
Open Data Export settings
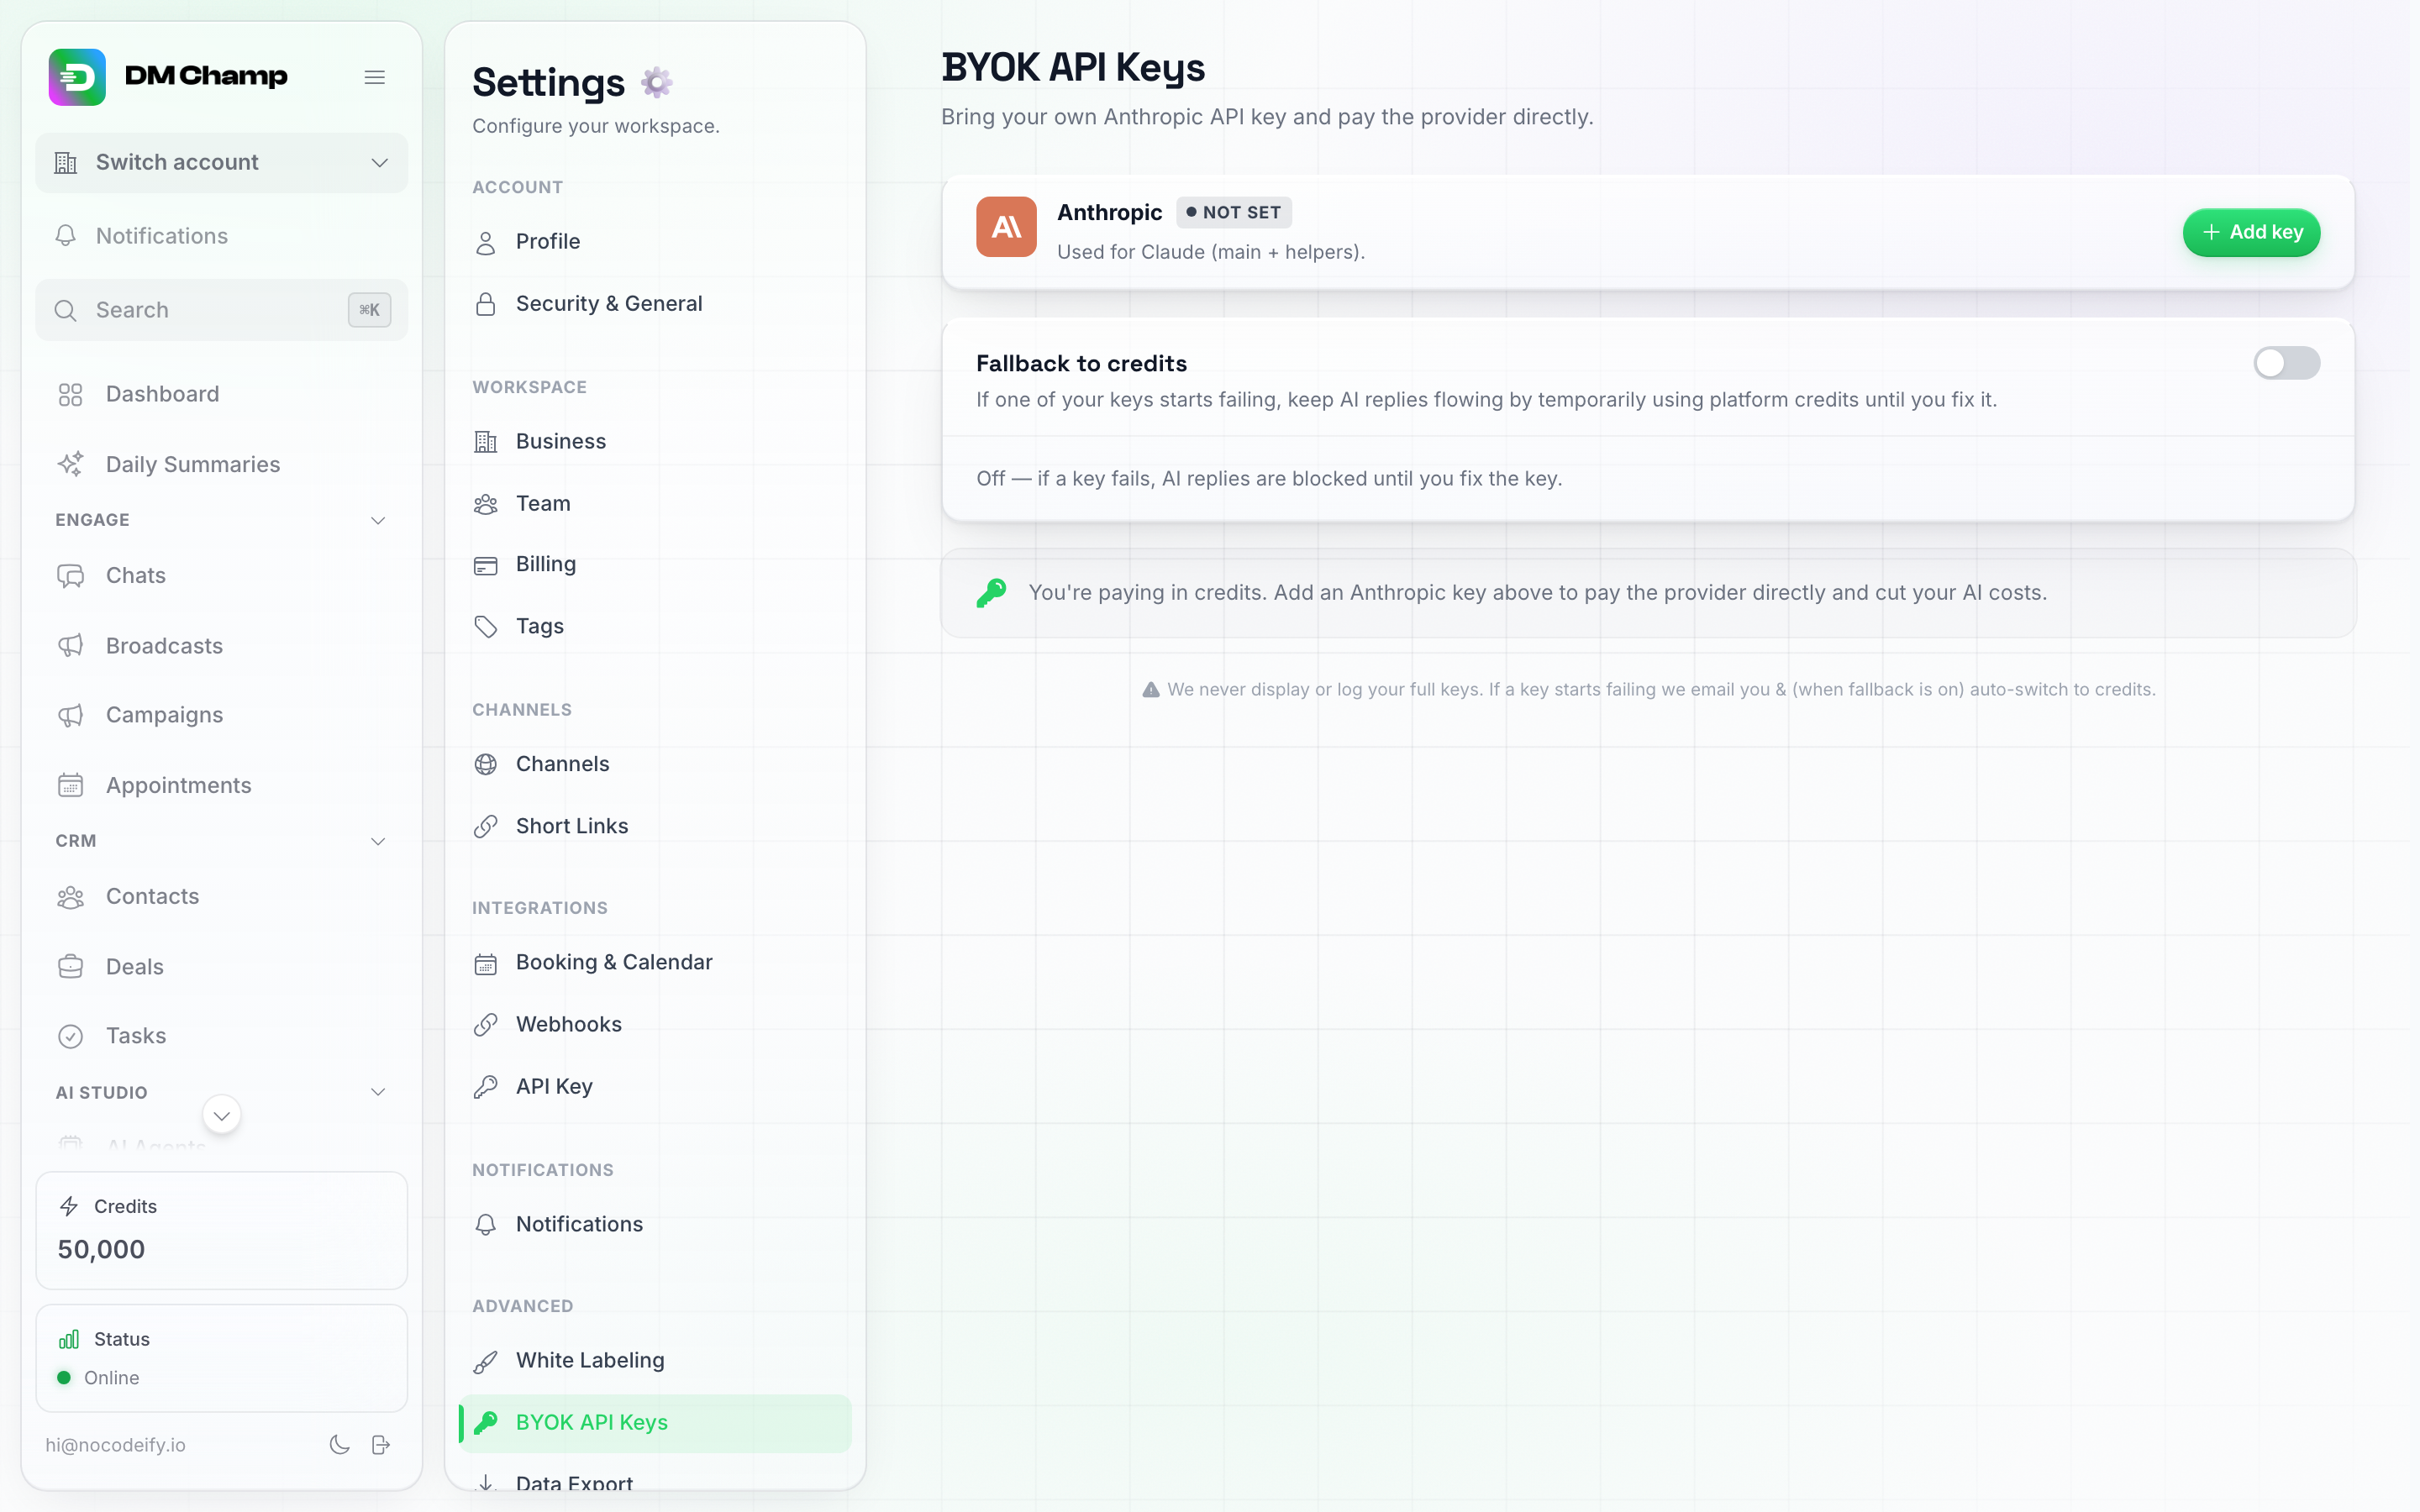pos(655,1482)
